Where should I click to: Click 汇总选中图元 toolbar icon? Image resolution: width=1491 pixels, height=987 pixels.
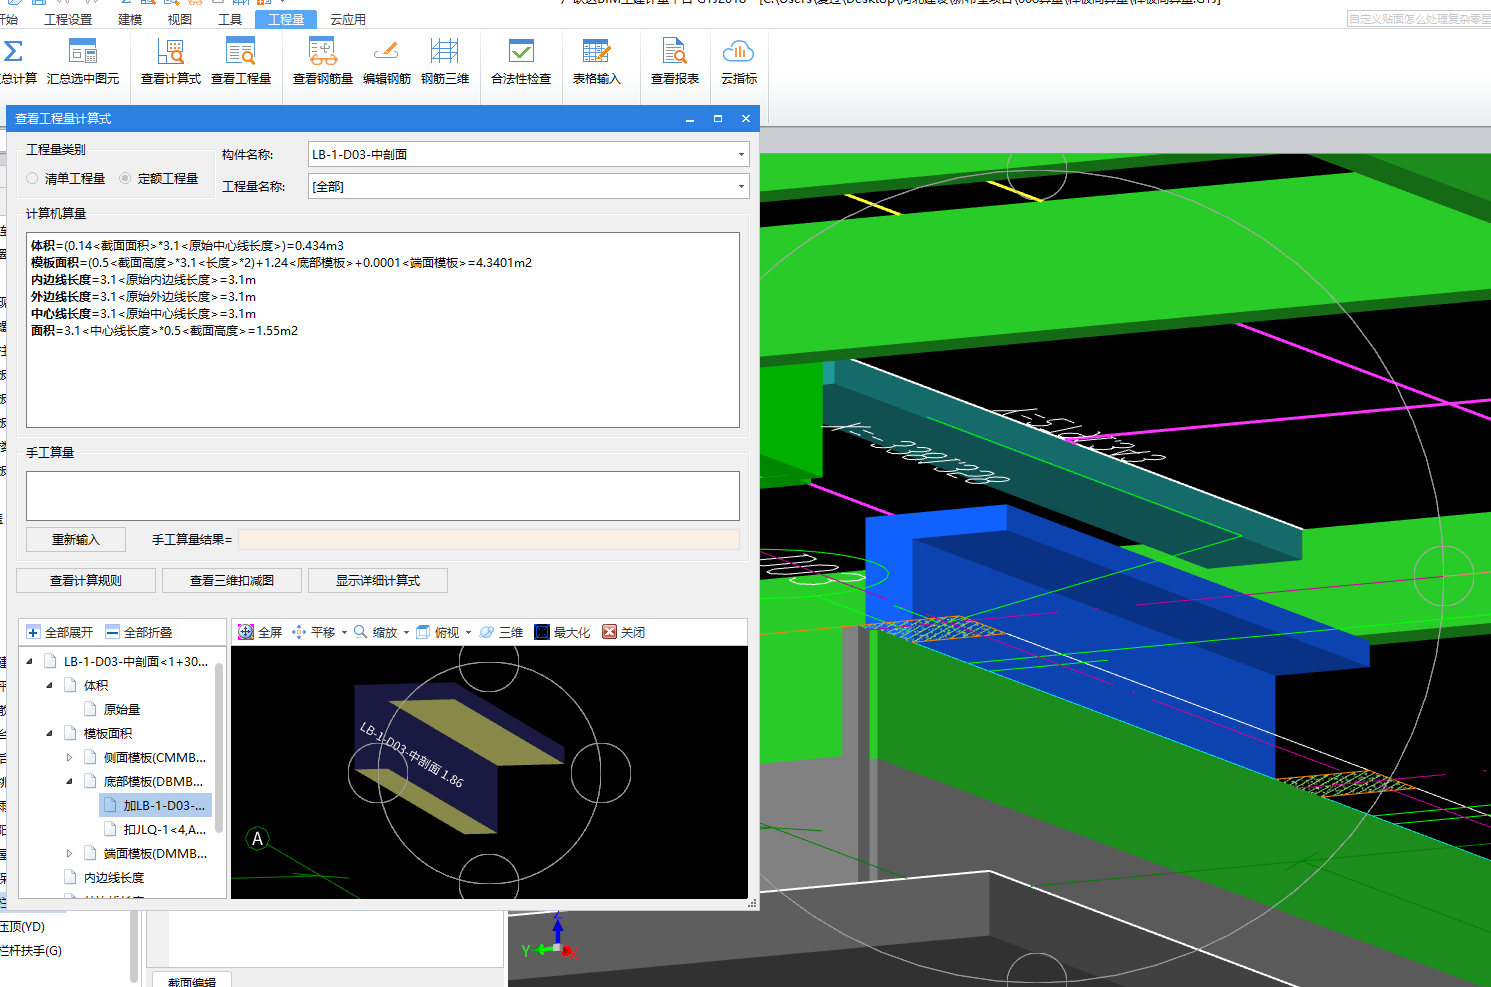point(83,52)
